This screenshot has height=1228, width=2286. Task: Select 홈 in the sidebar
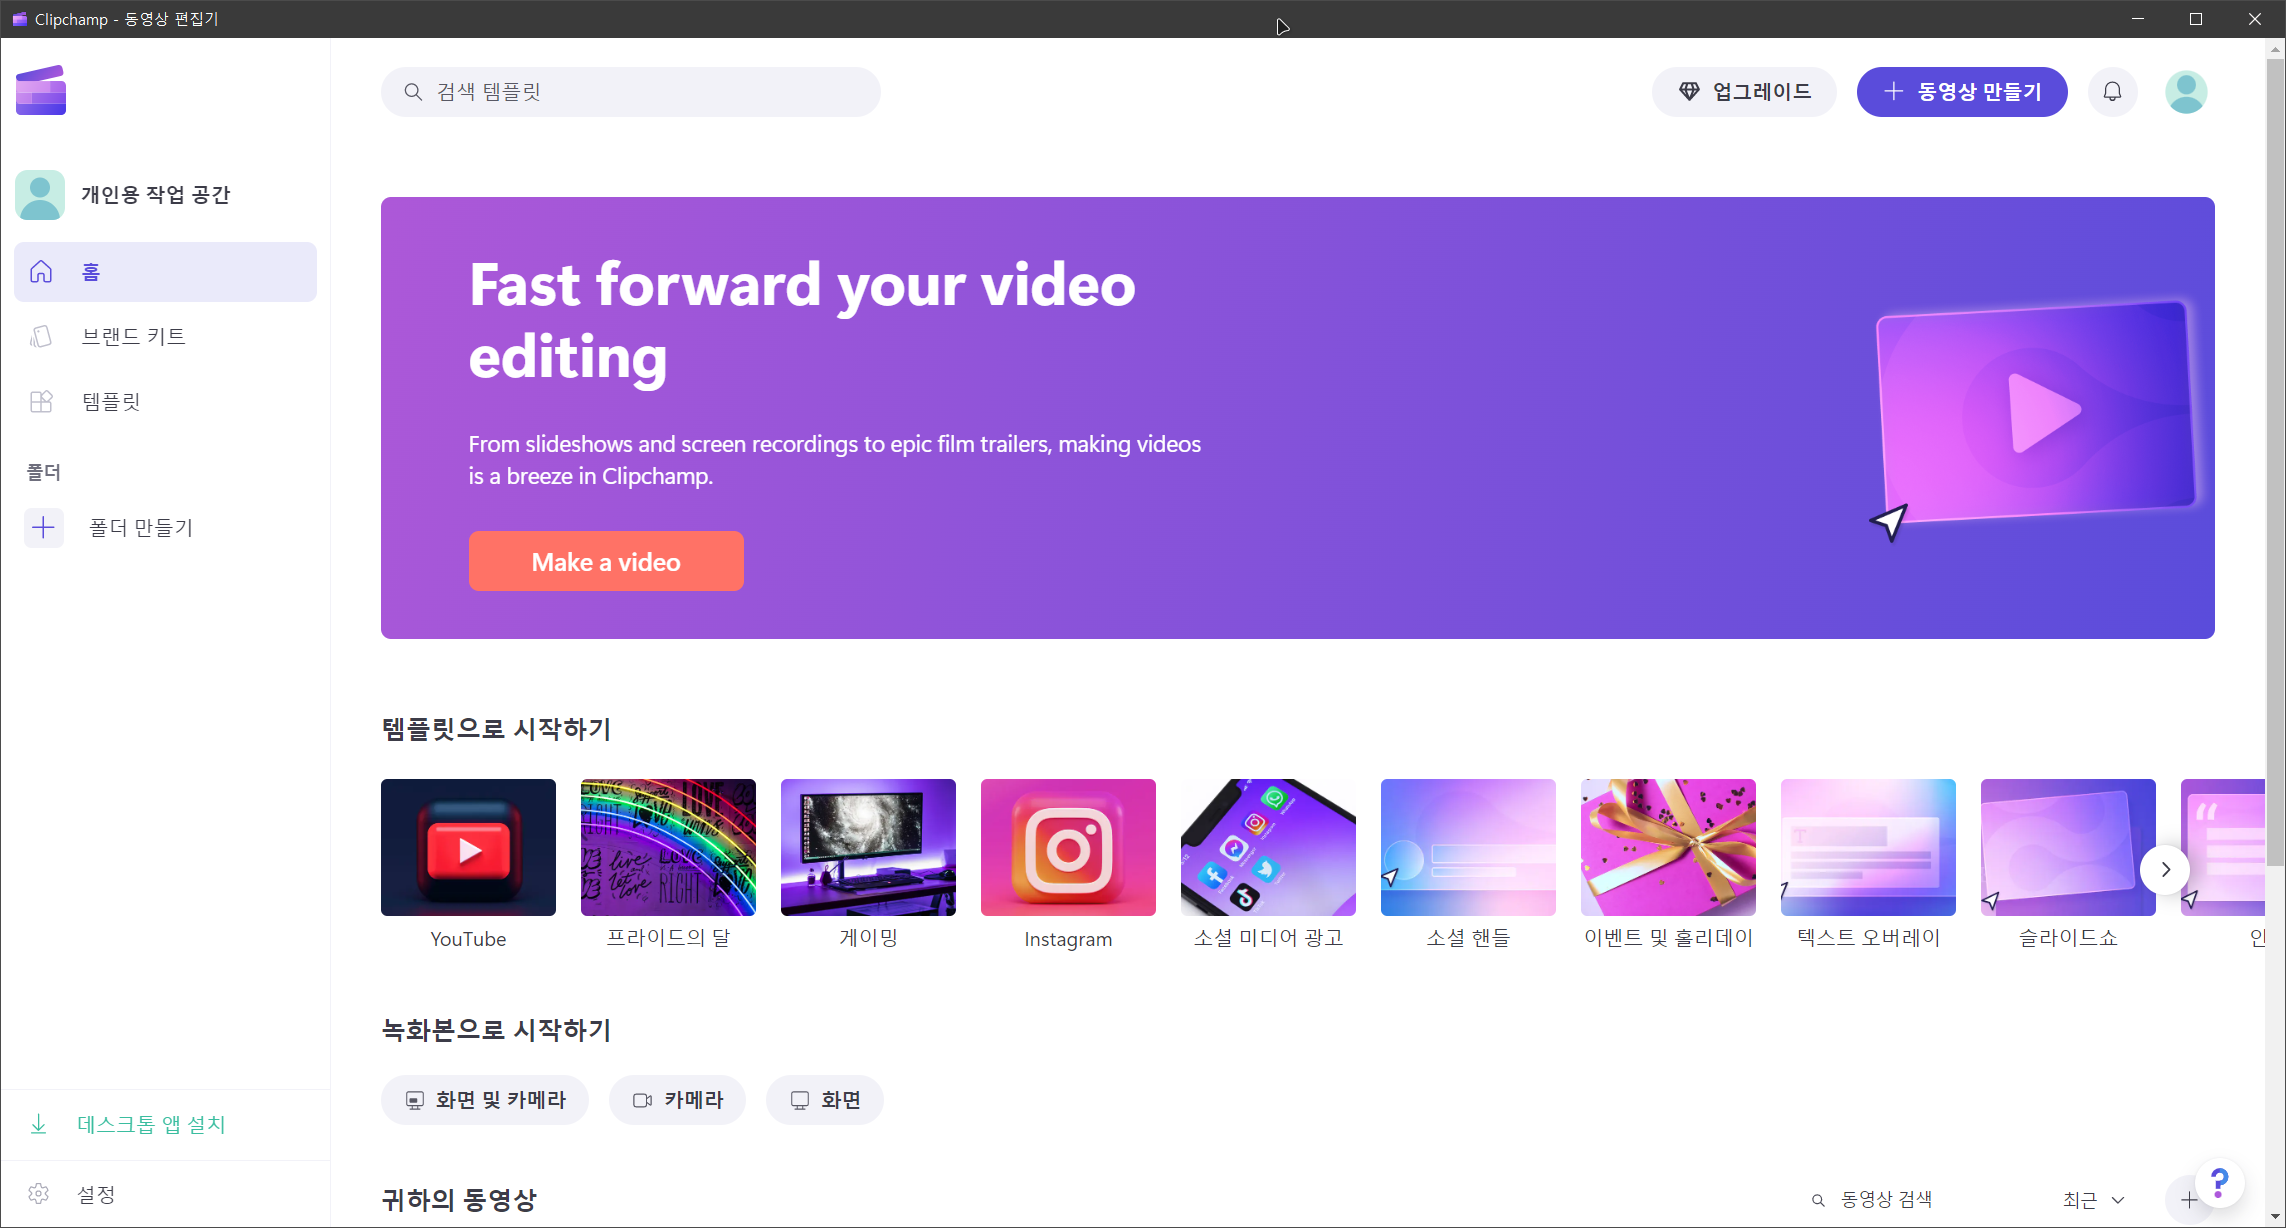pos(165,272)
